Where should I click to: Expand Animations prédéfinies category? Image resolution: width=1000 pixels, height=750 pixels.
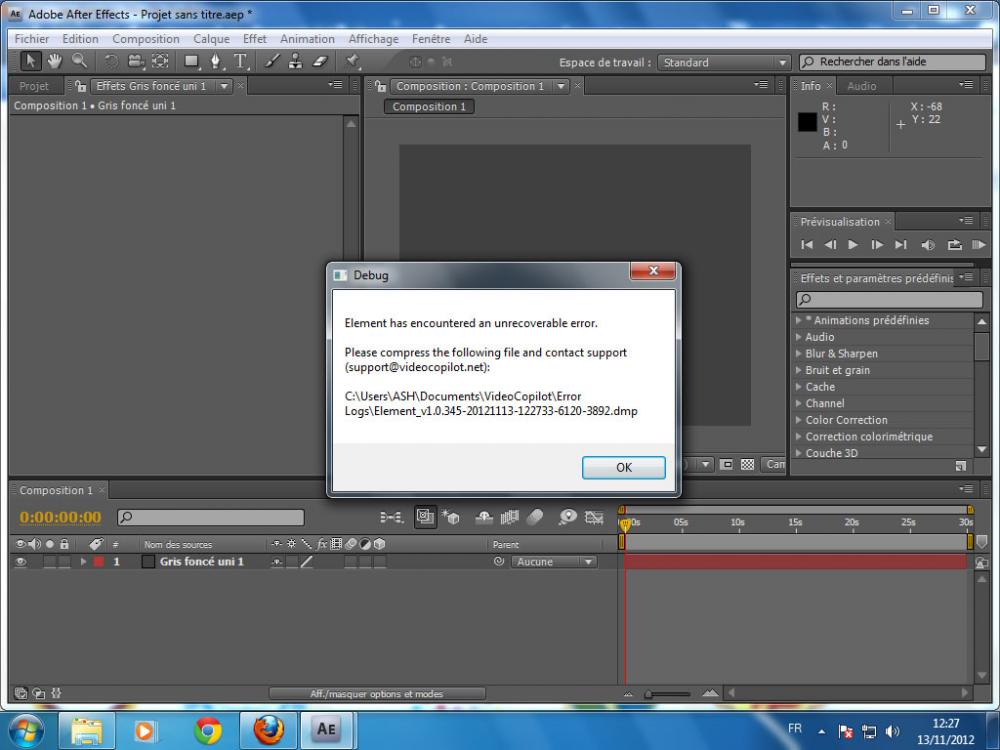[x=798, y=320]
